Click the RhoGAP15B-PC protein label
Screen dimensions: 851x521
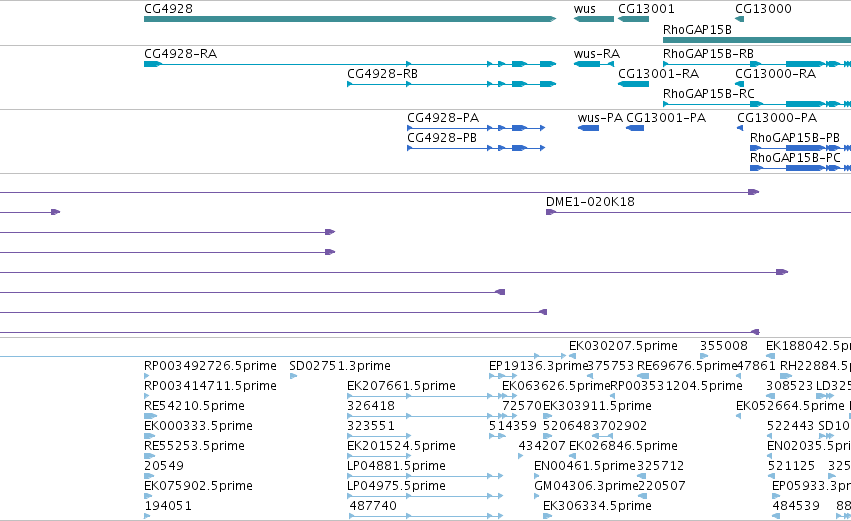795,158
